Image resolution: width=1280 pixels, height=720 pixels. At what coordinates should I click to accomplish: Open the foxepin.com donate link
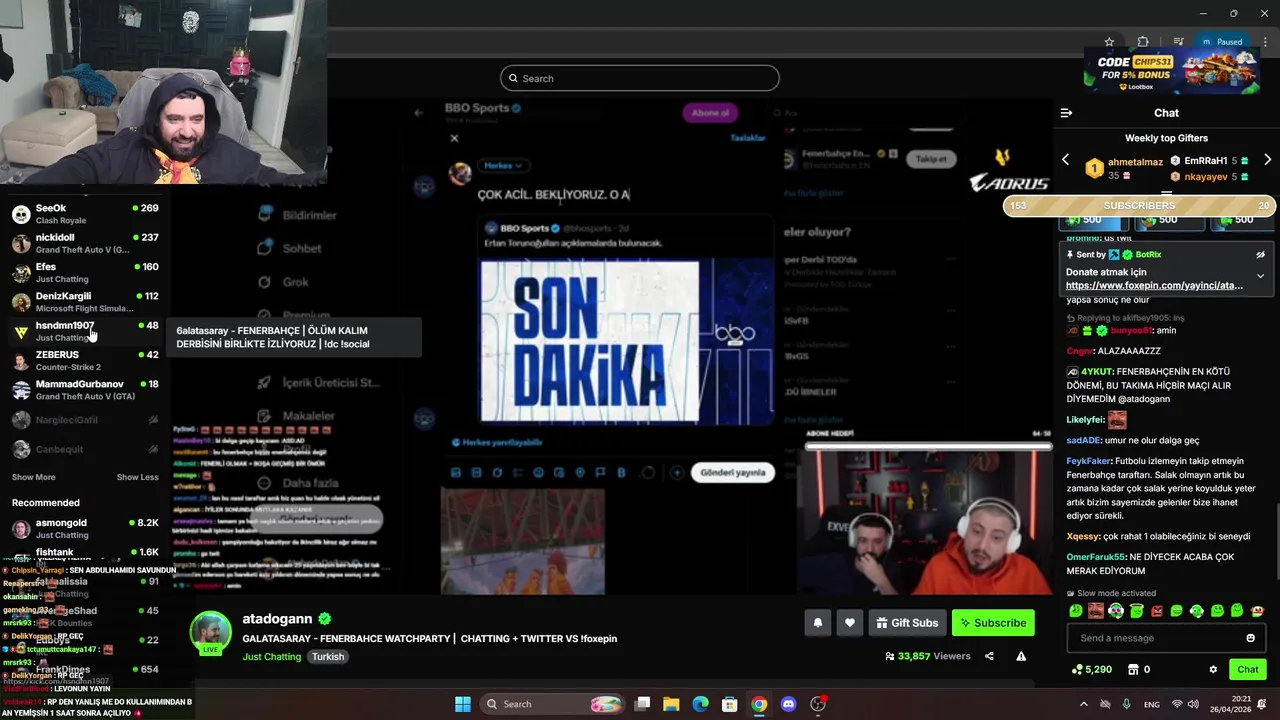coord(1154,285)
